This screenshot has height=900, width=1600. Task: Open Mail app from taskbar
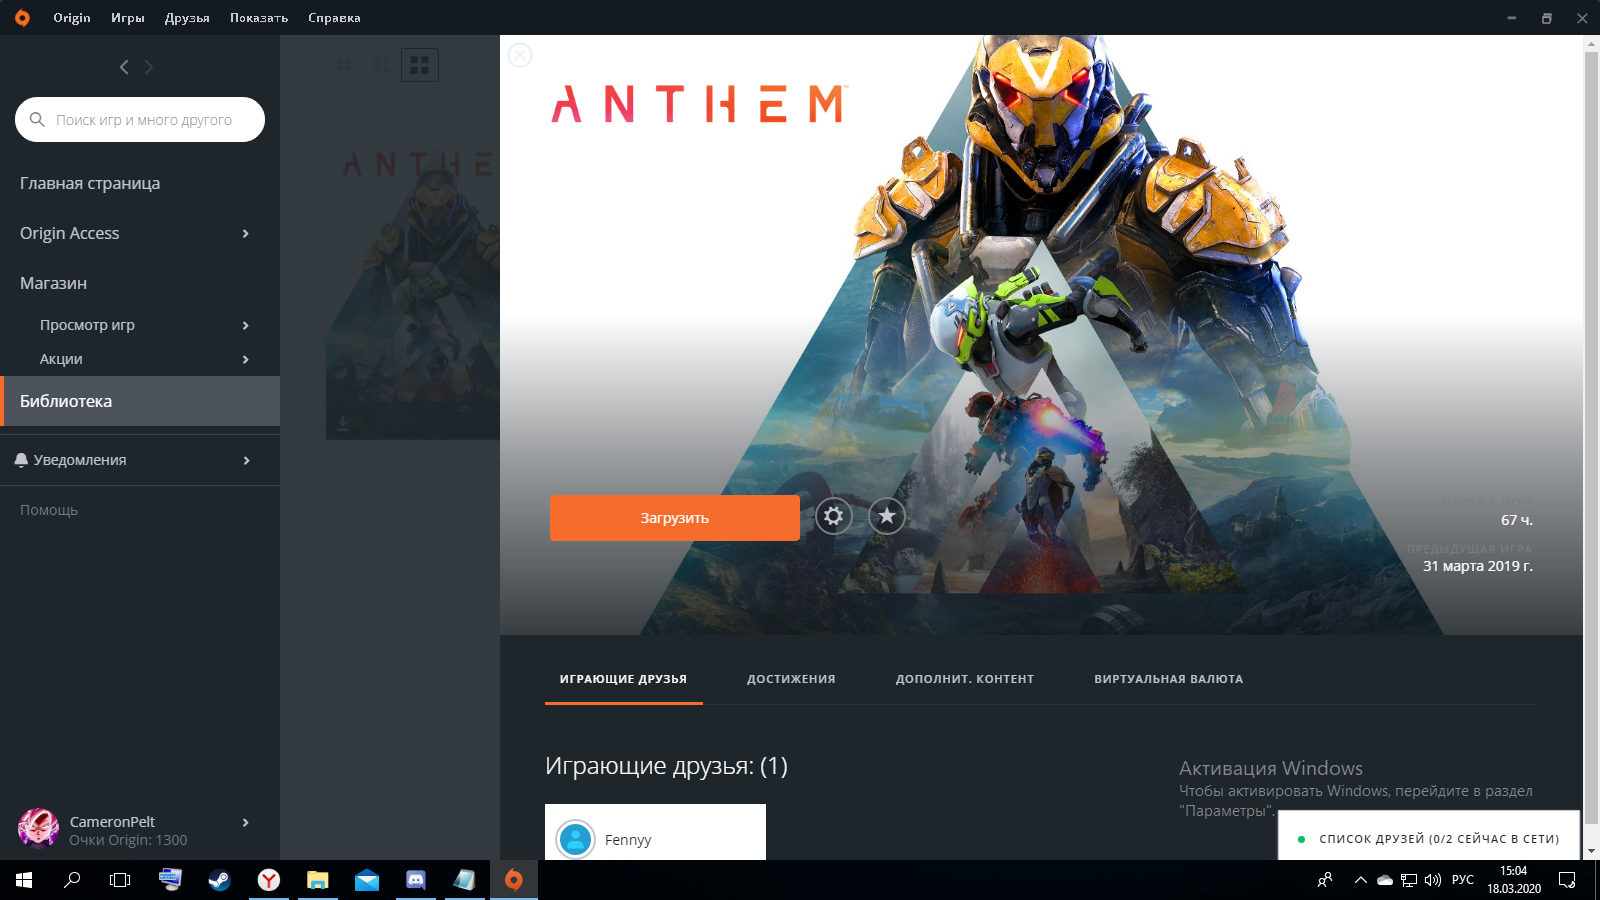[366, 880]
